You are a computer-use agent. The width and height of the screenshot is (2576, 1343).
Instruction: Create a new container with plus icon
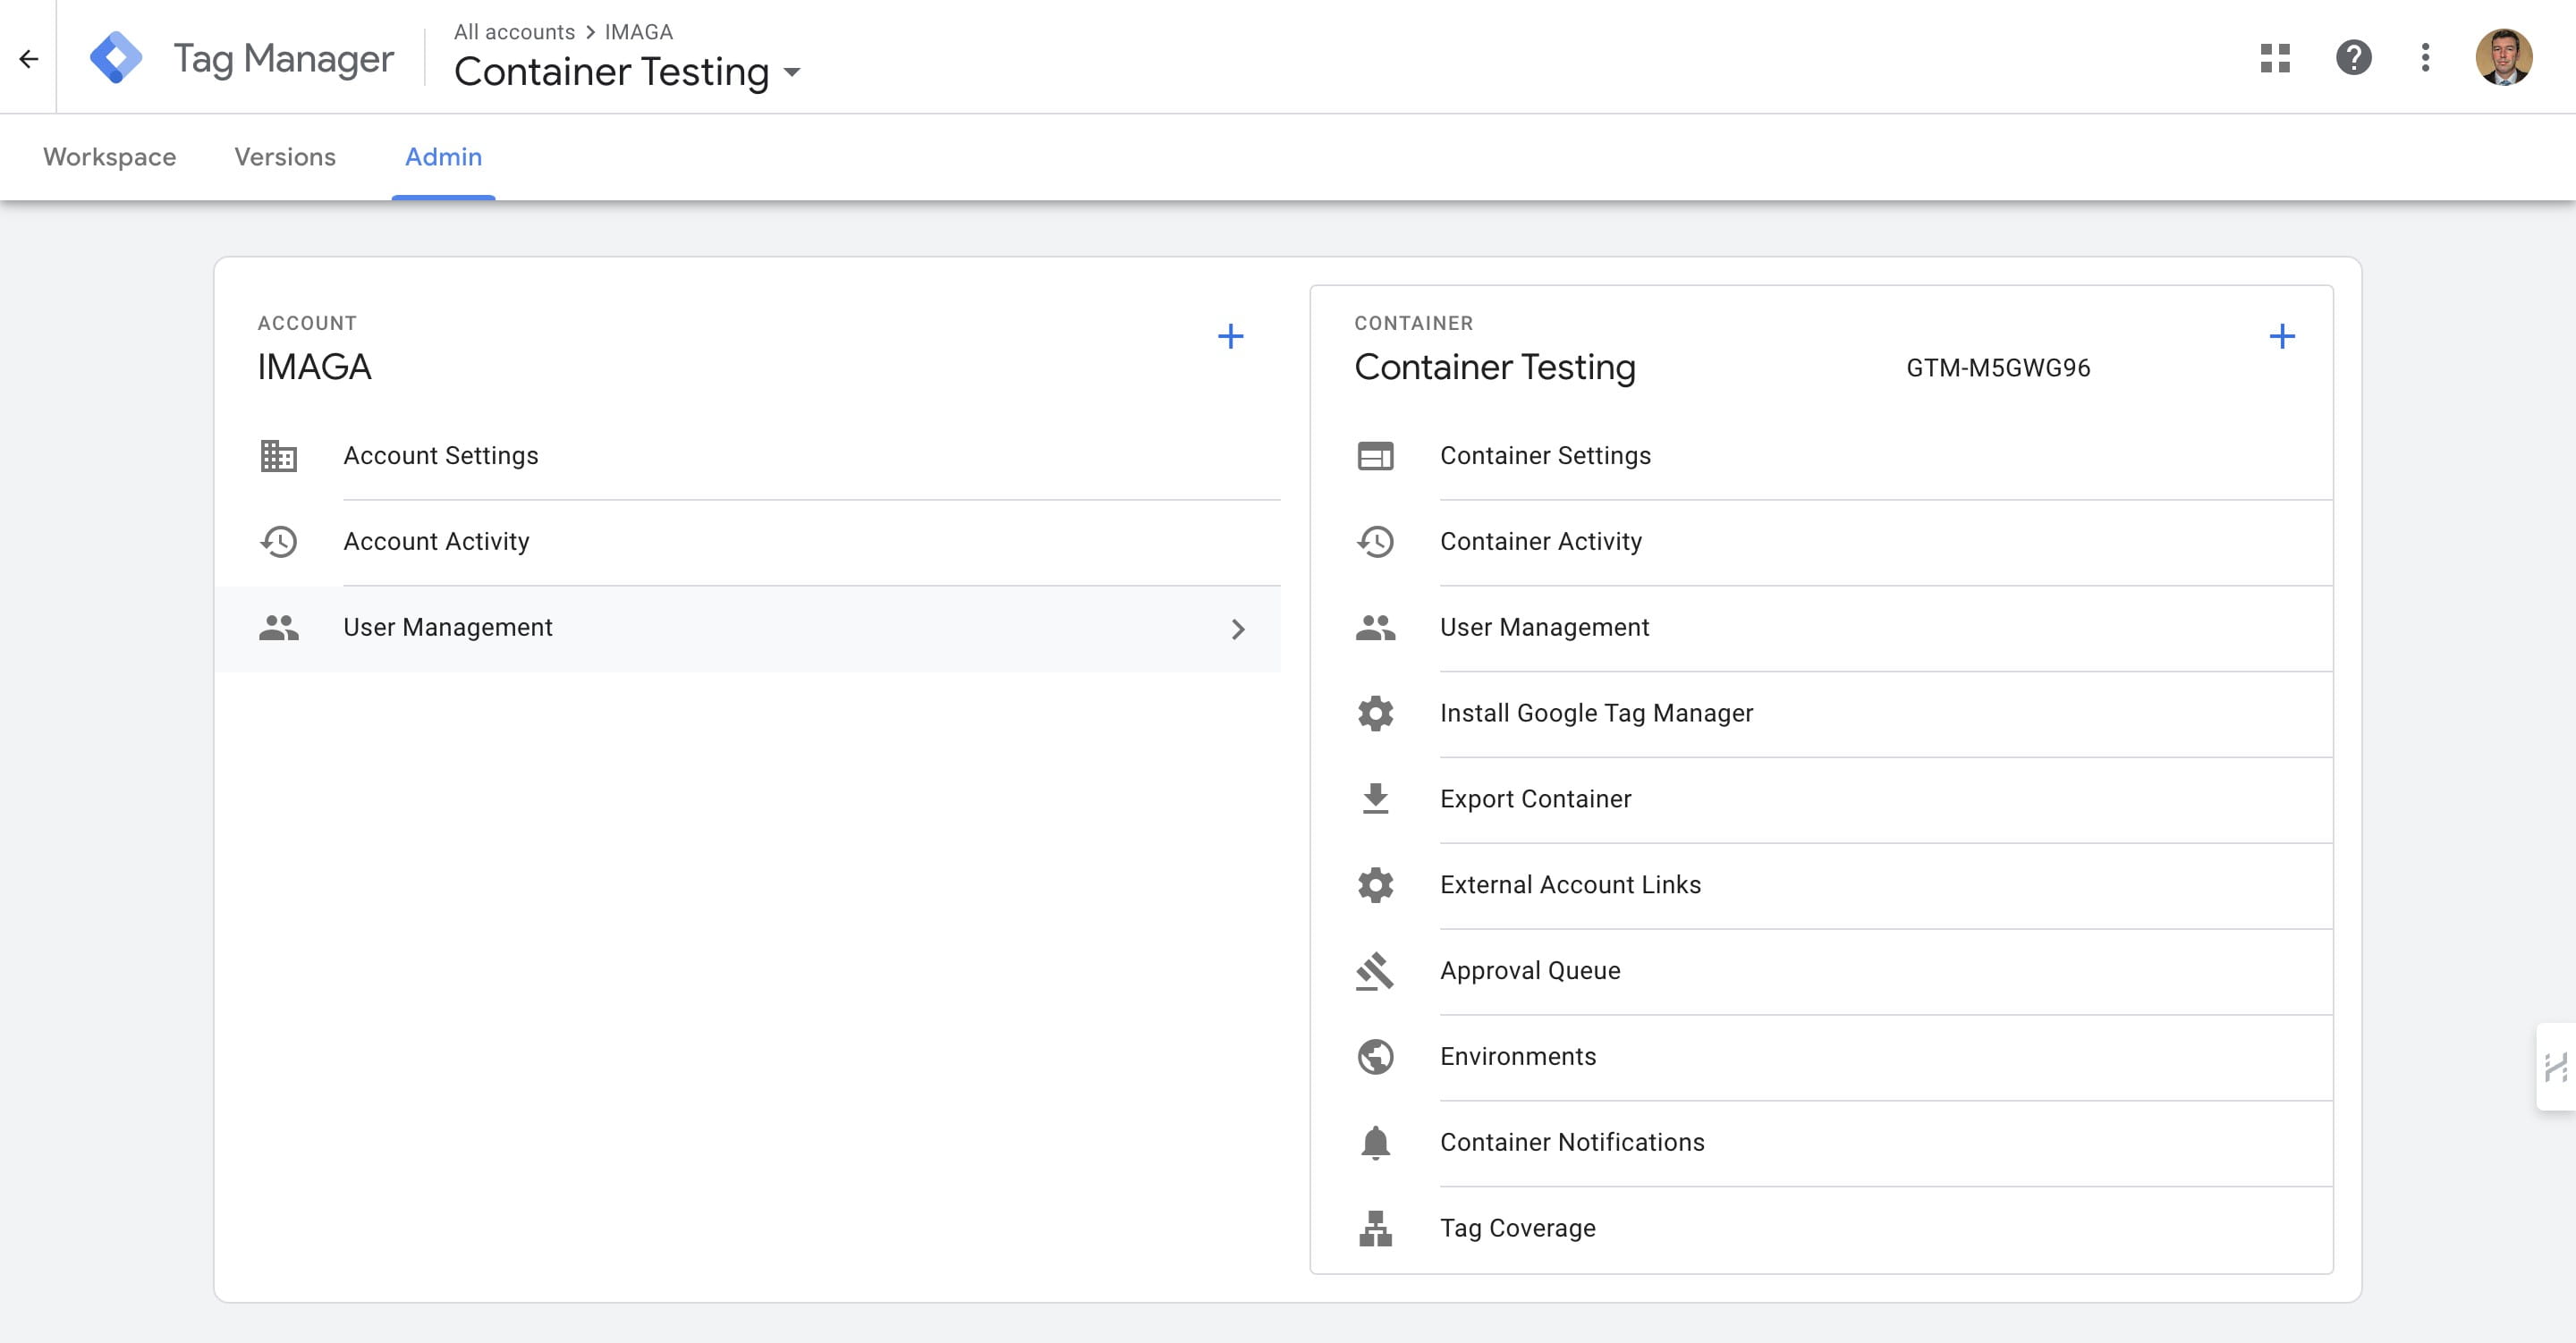tap(2281, 336)
